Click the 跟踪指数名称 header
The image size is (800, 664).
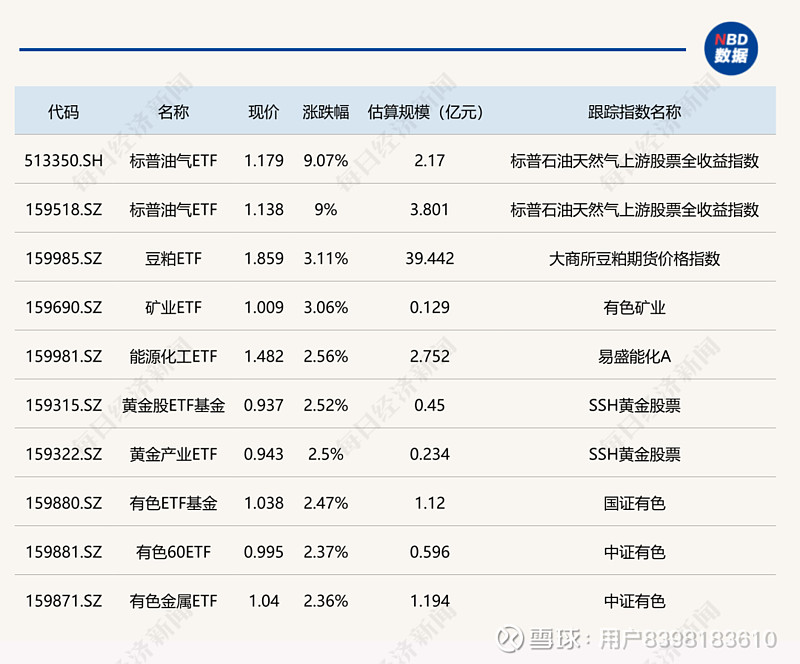632,112
